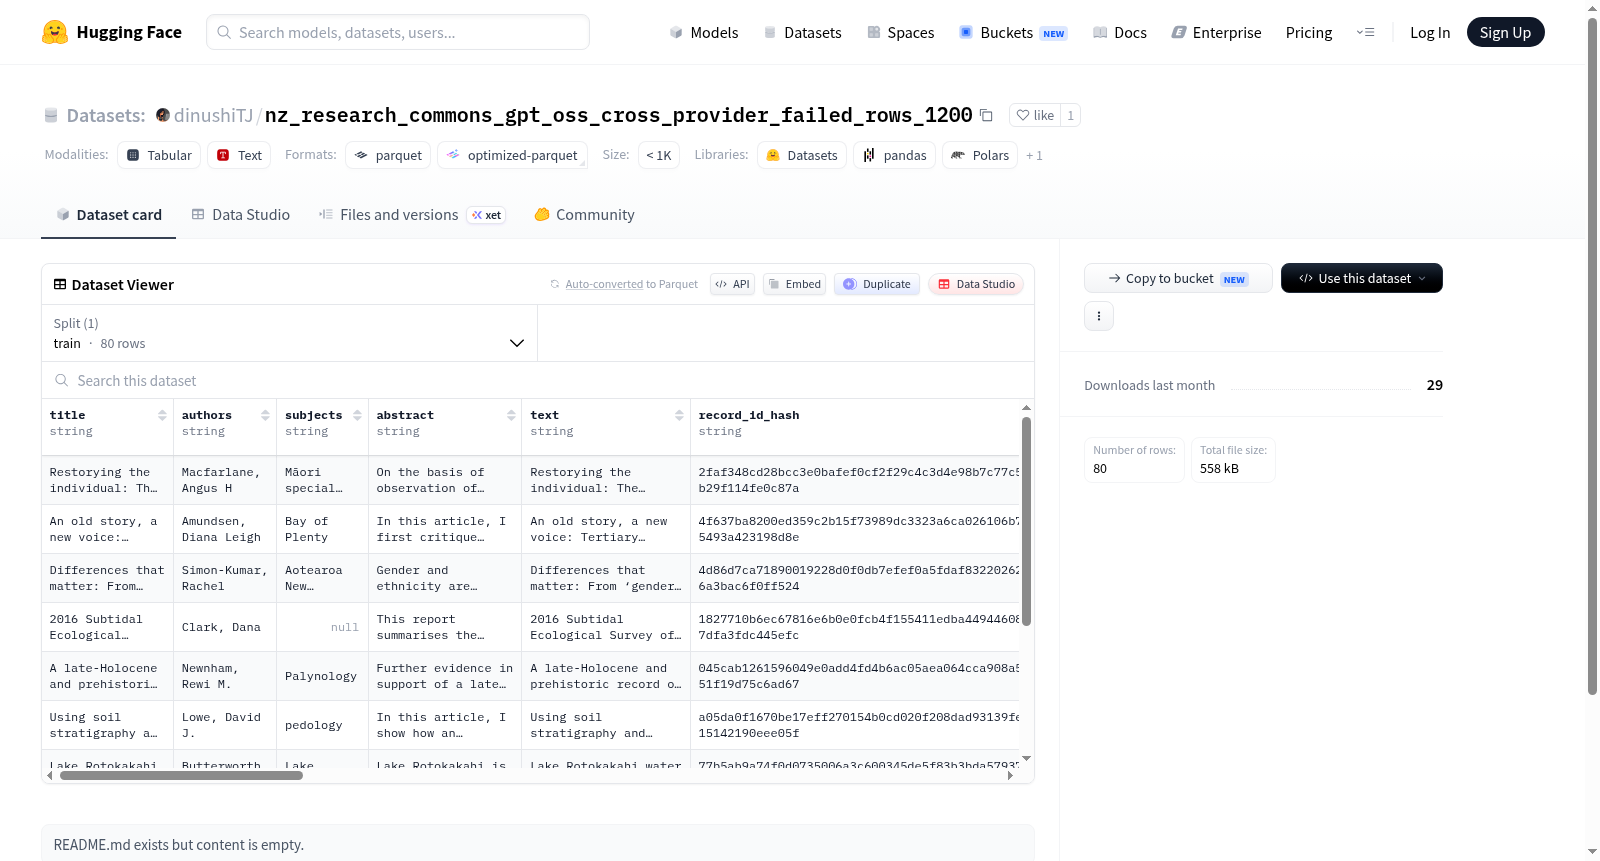
Task: Select the parquet format tag
Action: [388, 155]
